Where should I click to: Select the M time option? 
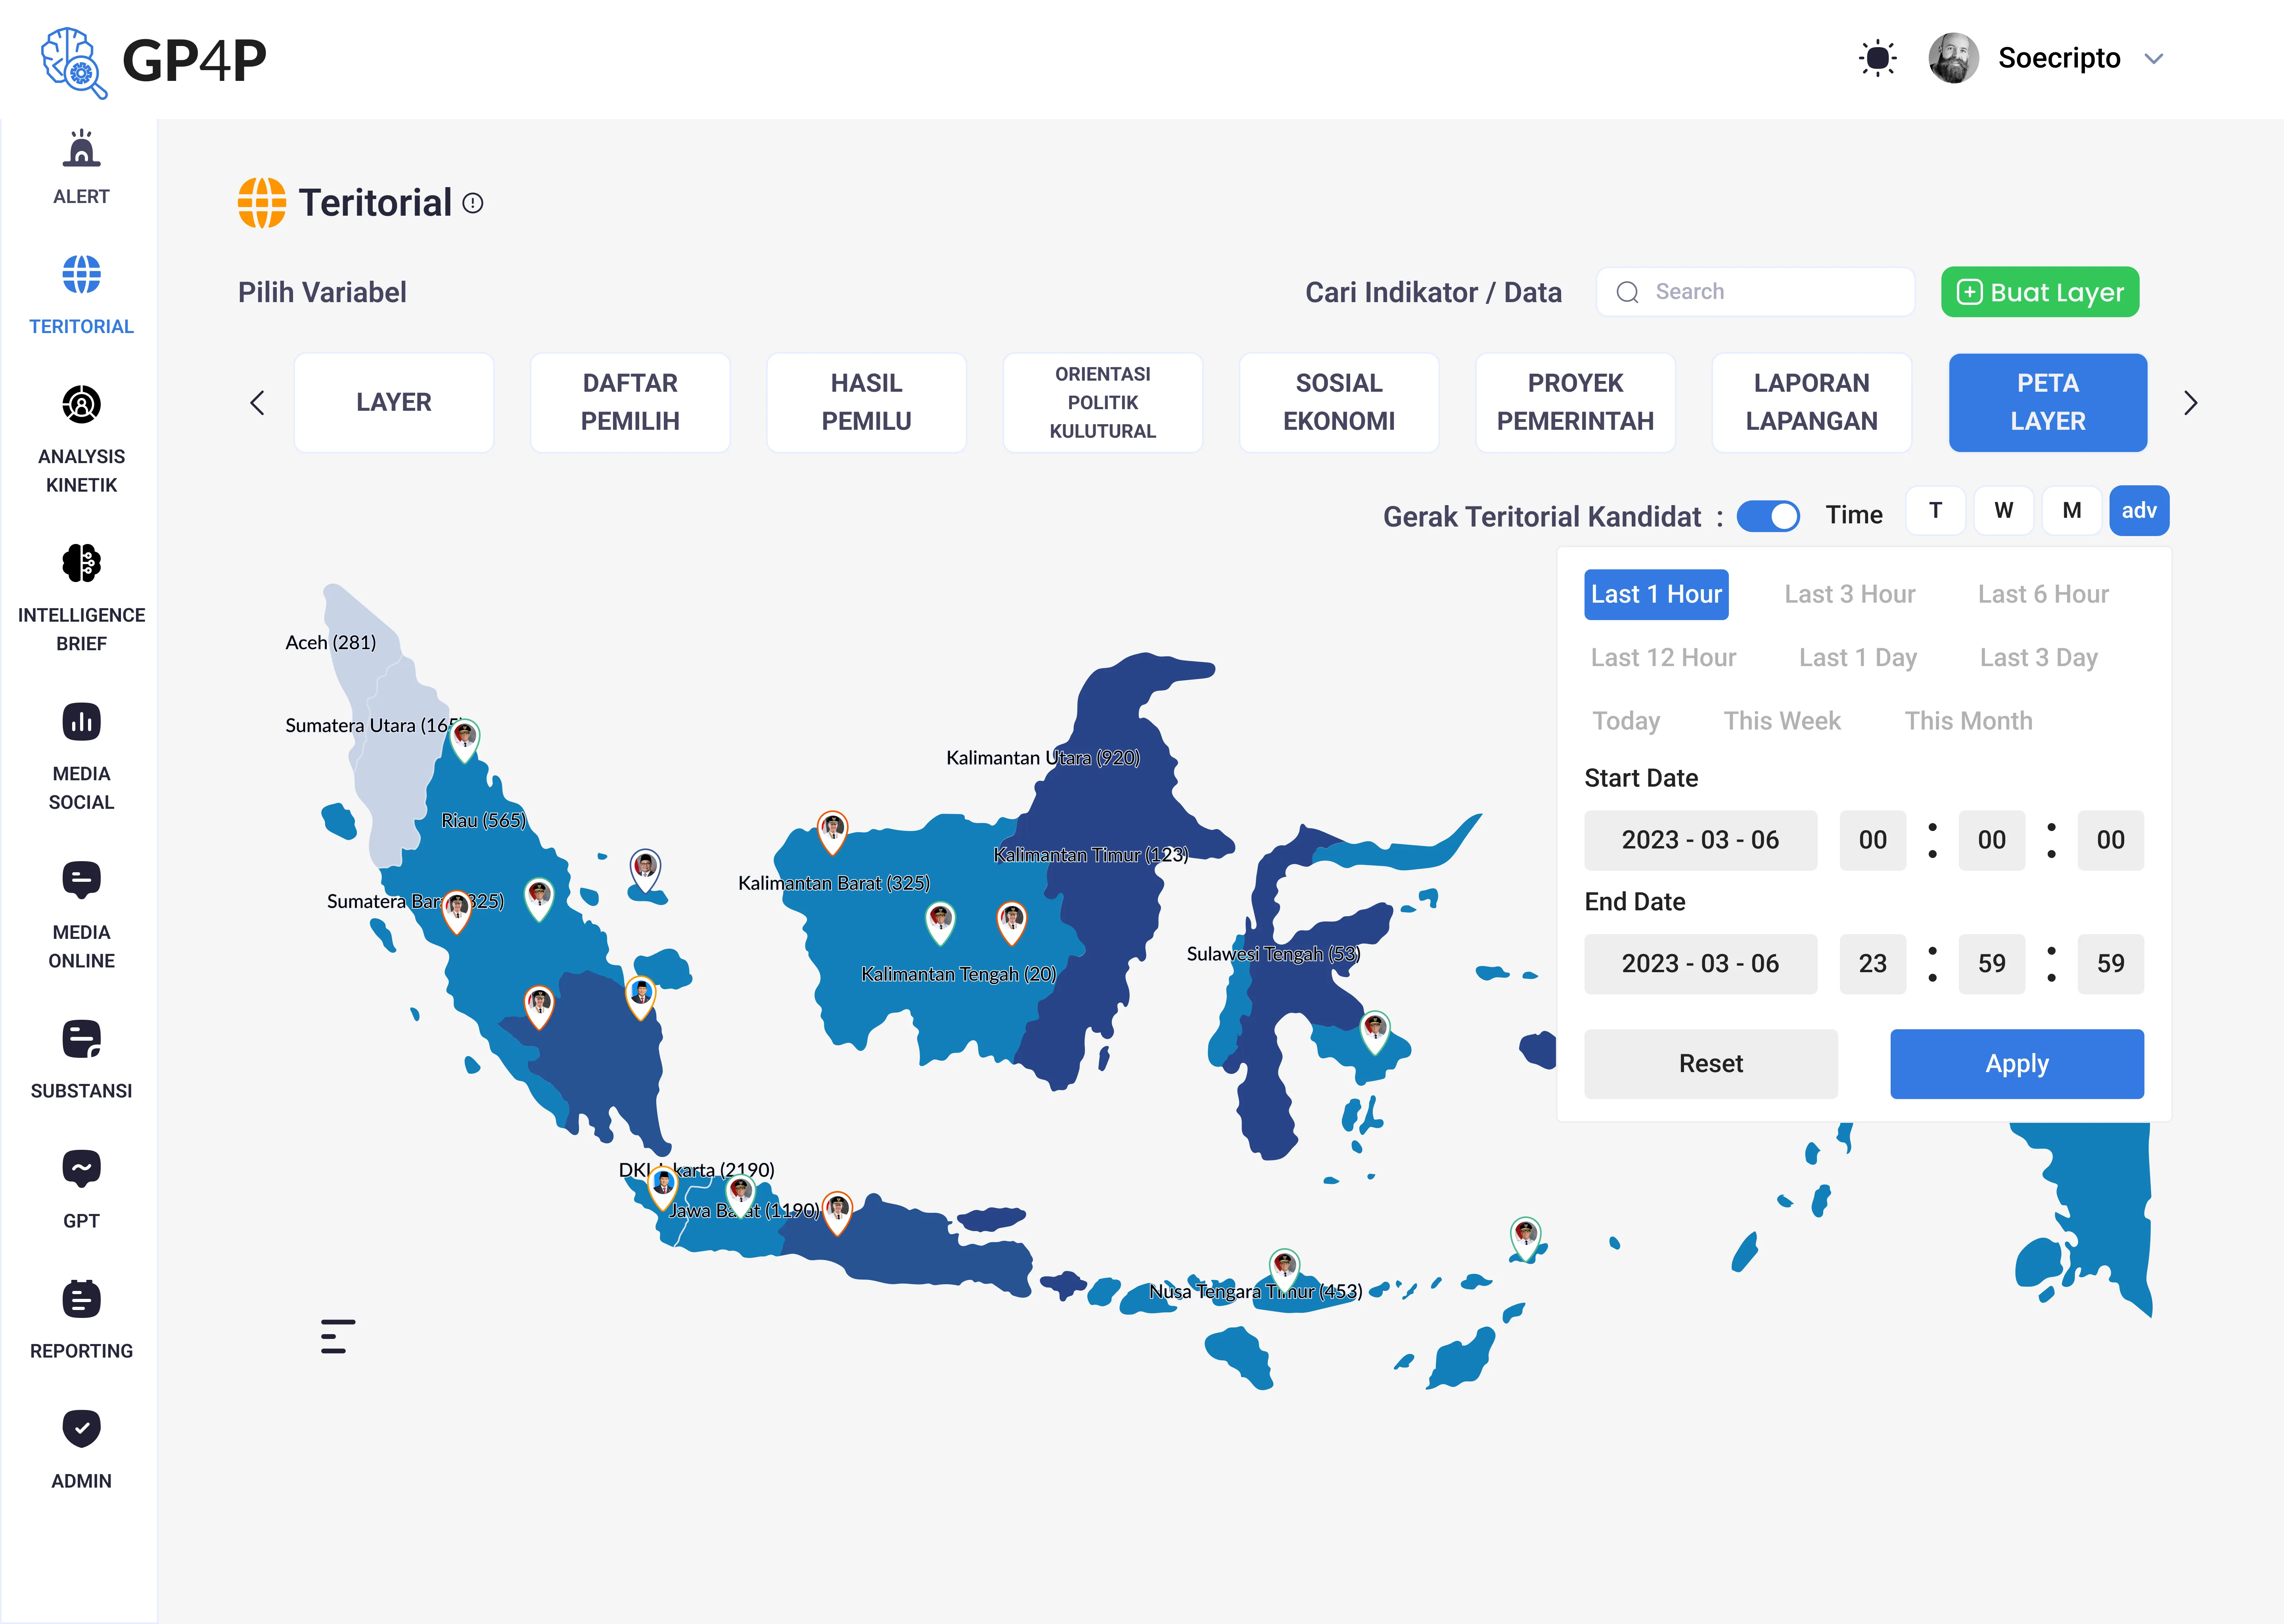point(2071,511)
